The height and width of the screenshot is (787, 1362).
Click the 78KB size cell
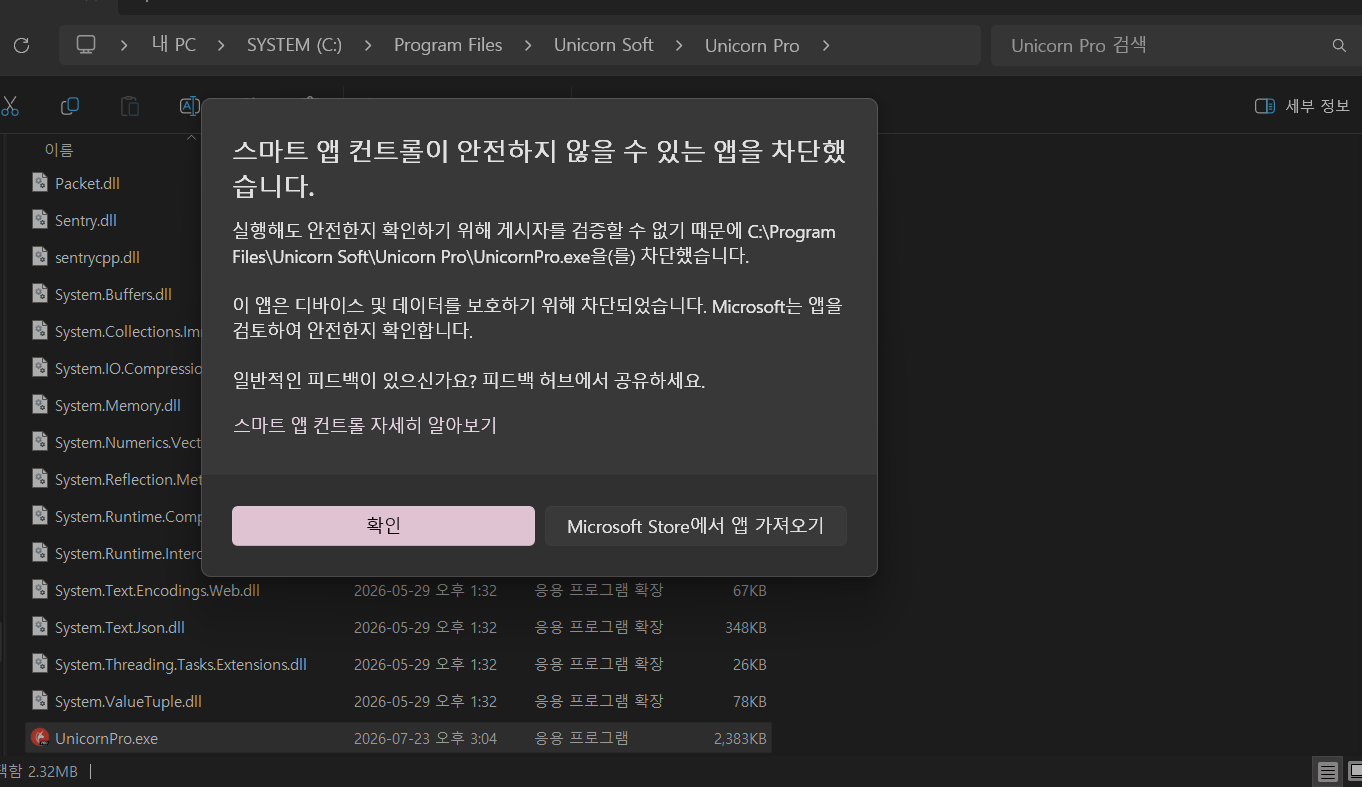(x=749, y=701)
